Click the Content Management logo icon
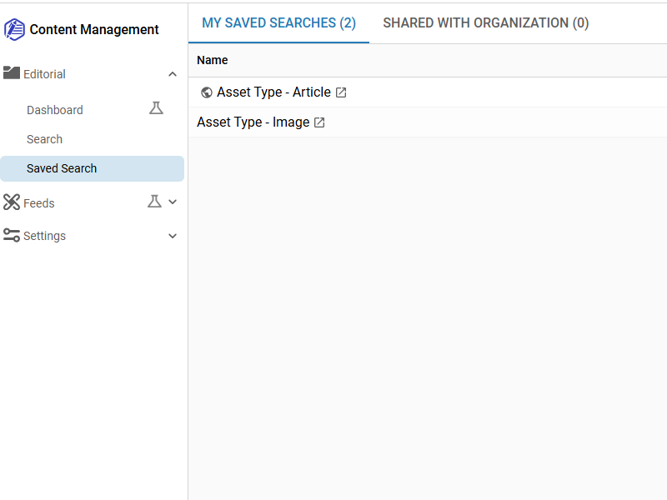Screen dimensions: 667x500 (x=15, y=30)
